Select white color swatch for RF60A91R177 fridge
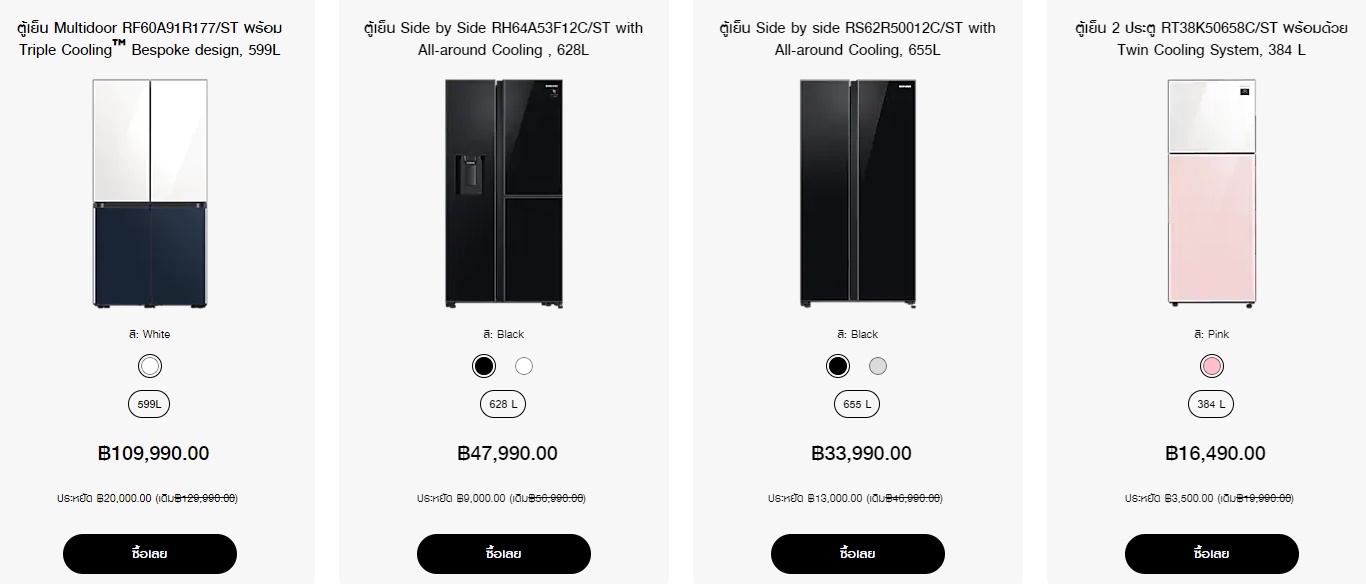 [x=150, y=366]
